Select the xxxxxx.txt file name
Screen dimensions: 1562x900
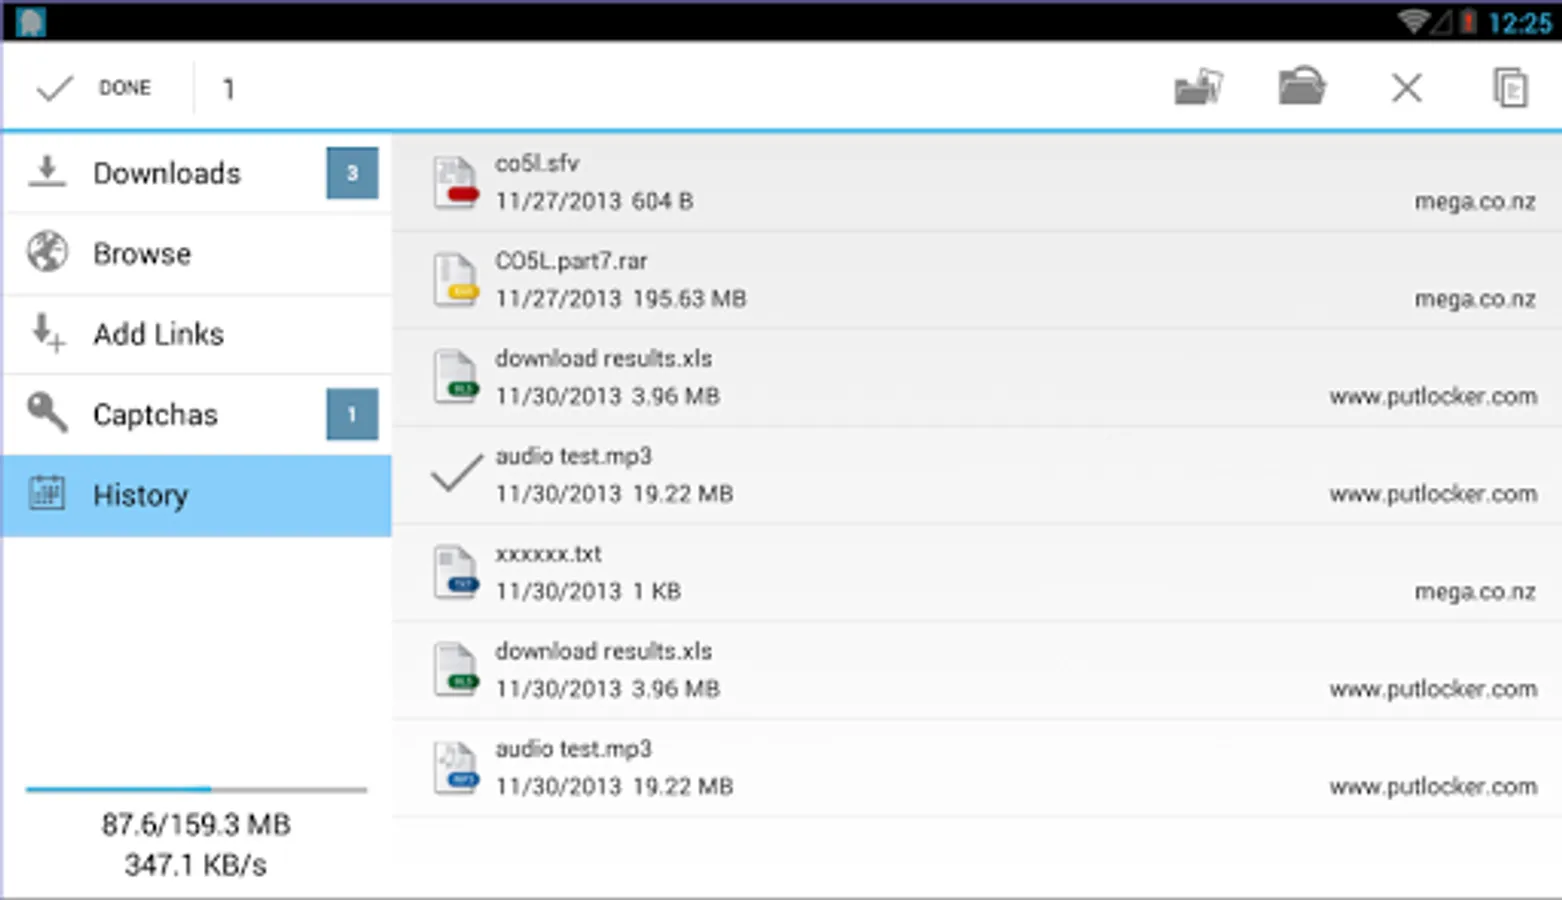click(x=548, y=554)
